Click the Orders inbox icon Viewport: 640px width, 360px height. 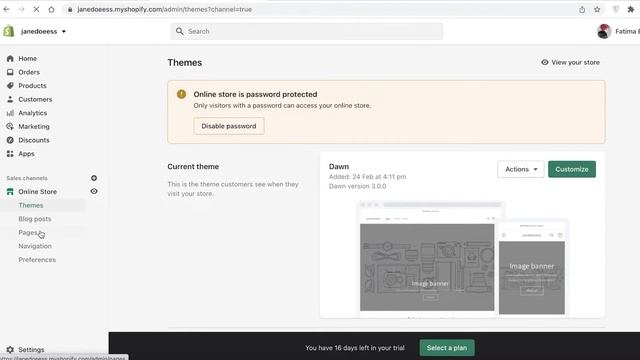(x=10, y=72)
